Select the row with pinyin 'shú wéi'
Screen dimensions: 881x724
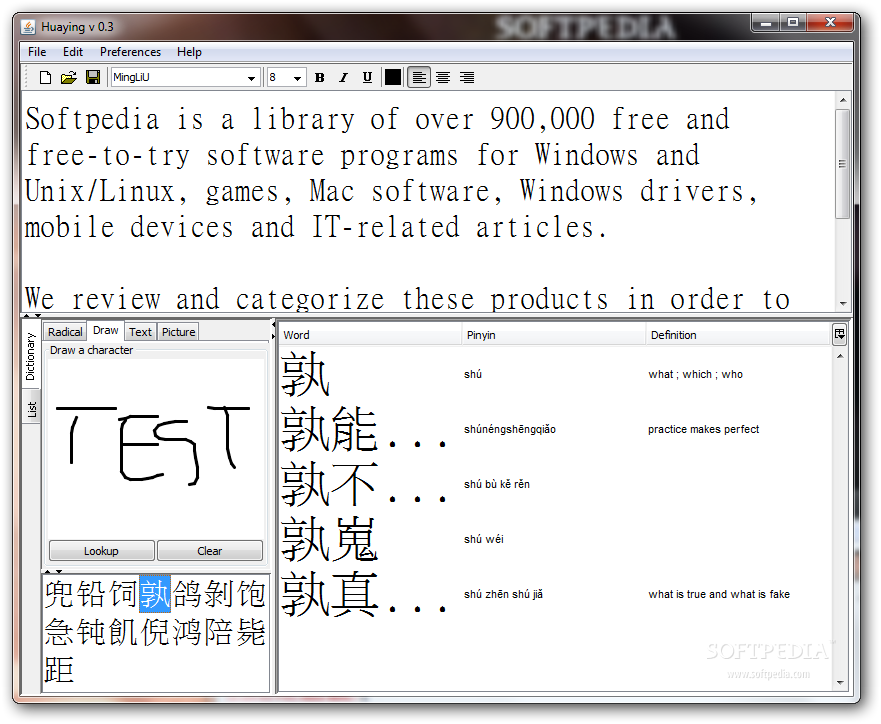click(555, 539)
